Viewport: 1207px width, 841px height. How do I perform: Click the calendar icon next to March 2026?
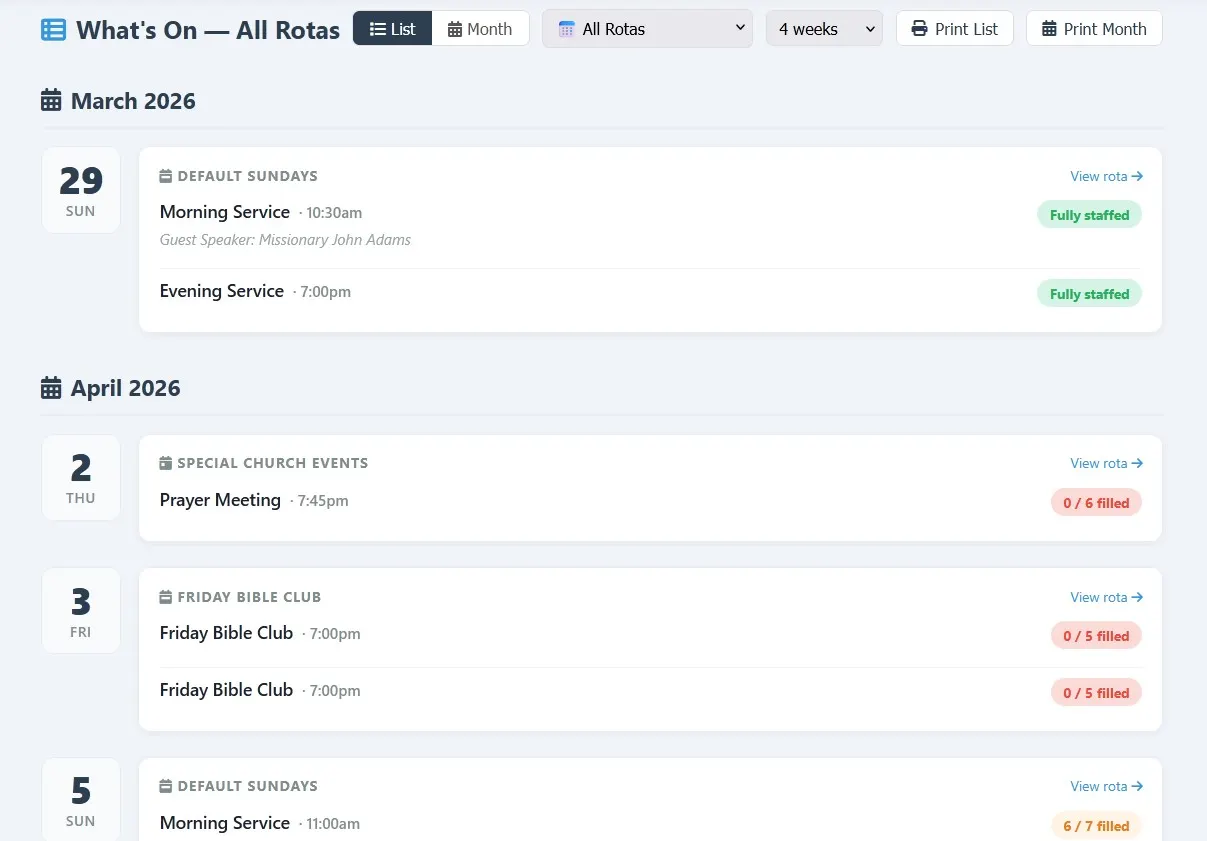tap(51, 100)
